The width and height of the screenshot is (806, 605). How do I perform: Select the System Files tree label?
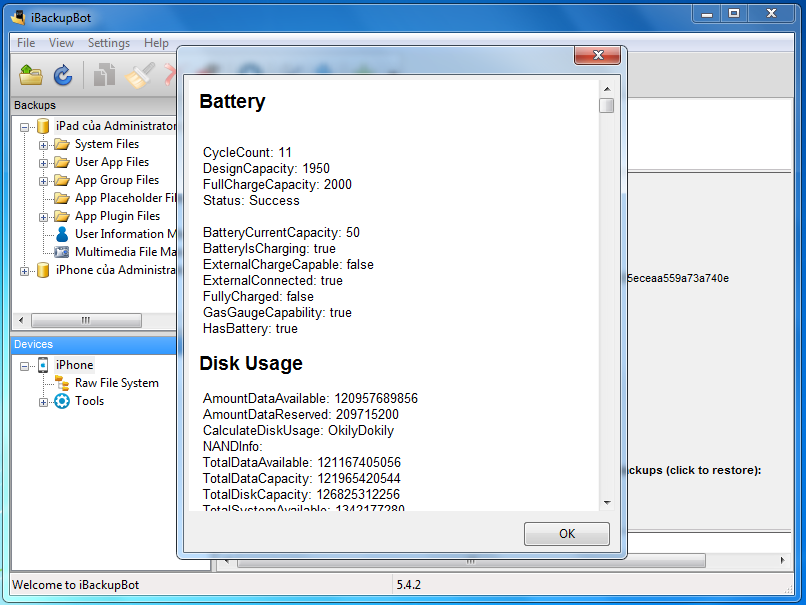pos(107,144)
